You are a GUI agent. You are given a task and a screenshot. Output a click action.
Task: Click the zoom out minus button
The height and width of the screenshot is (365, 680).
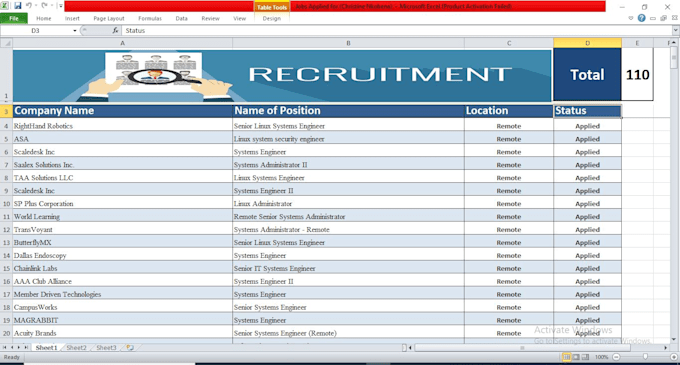616,357
